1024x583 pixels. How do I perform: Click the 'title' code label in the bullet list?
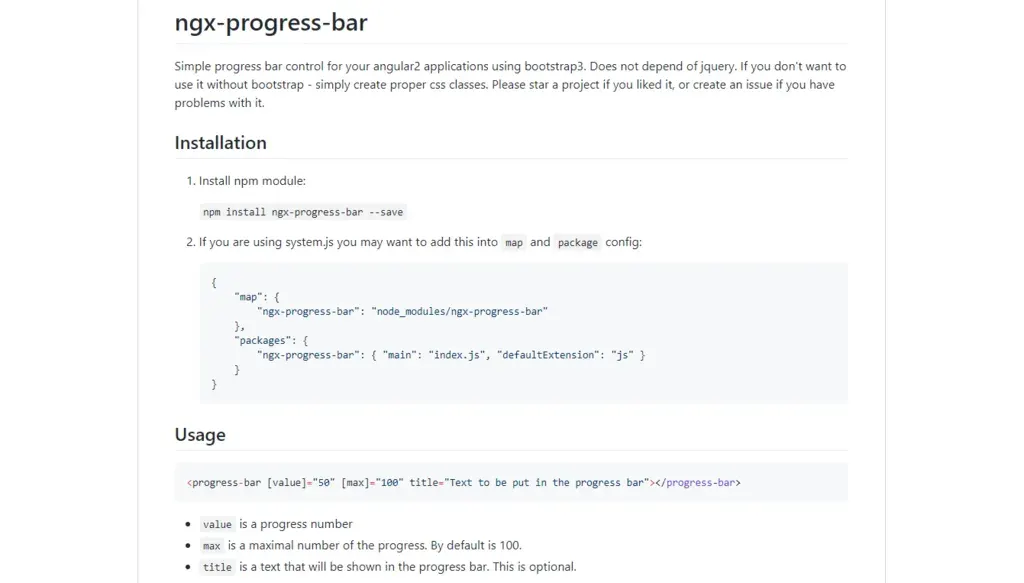pyautogui.click(x=217, y=567)
